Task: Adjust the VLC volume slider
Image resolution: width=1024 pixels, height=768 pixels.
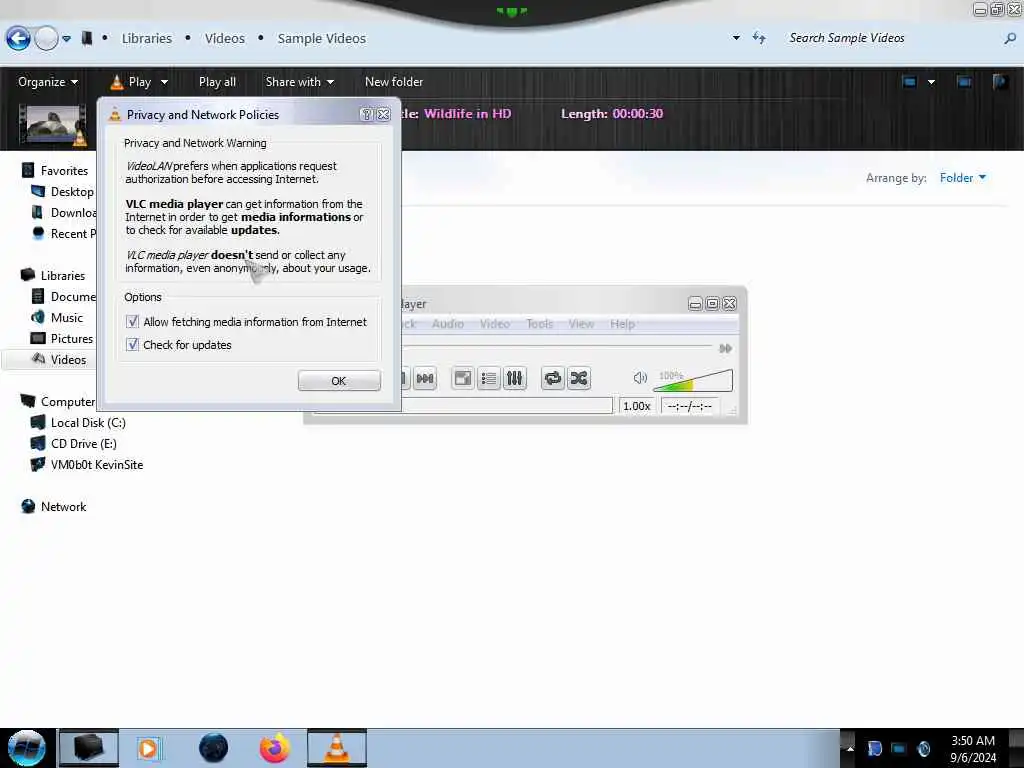Action: 693,379
